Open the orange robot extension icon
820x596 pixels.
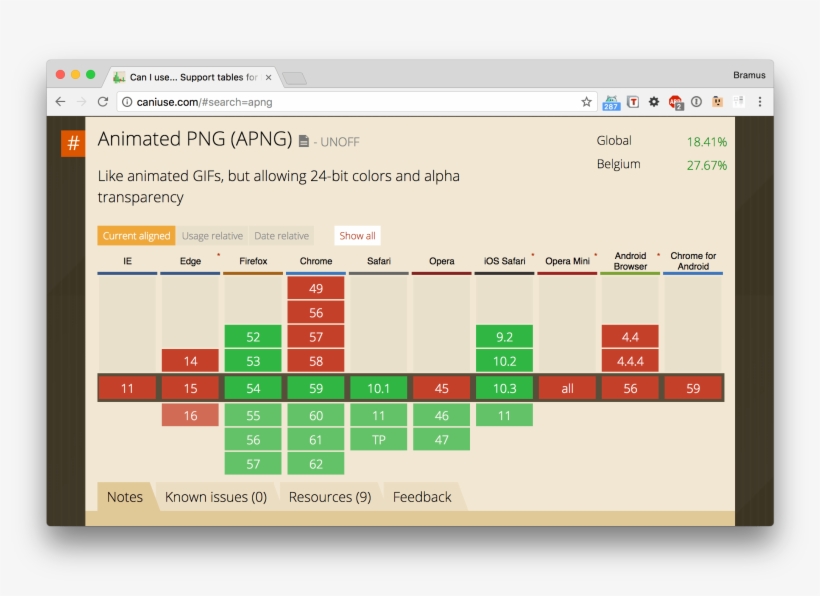tap(718, 102)
